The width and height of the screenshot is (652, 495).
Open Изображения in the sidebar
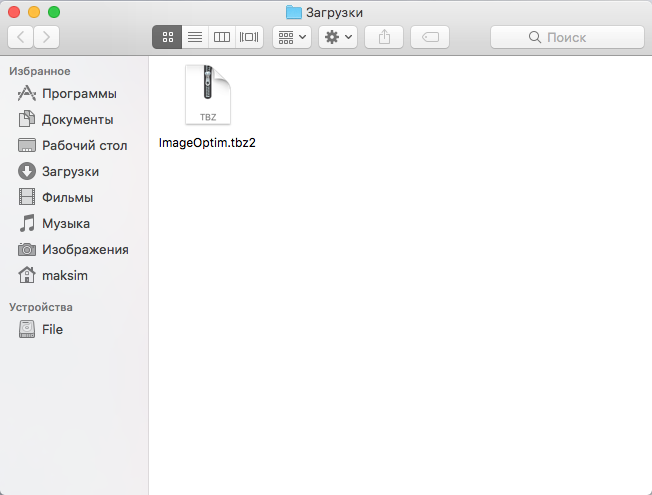(x=74, y=250)
